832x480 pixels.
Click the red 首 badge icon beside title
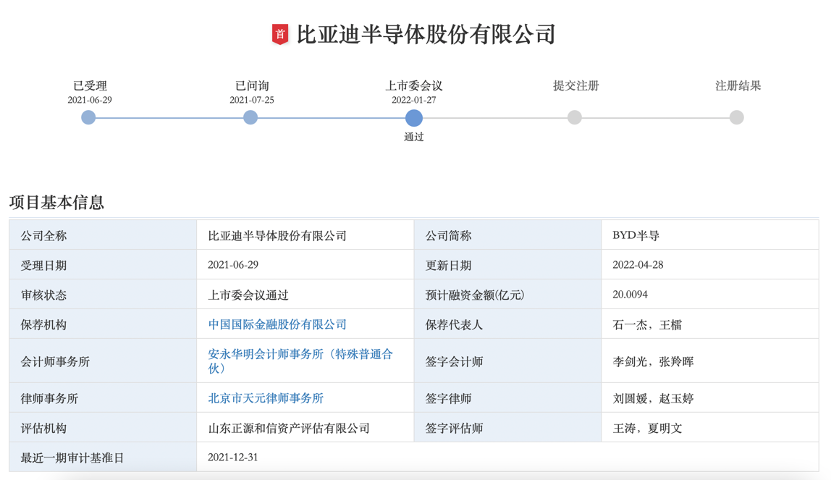(x=280, y=34)
